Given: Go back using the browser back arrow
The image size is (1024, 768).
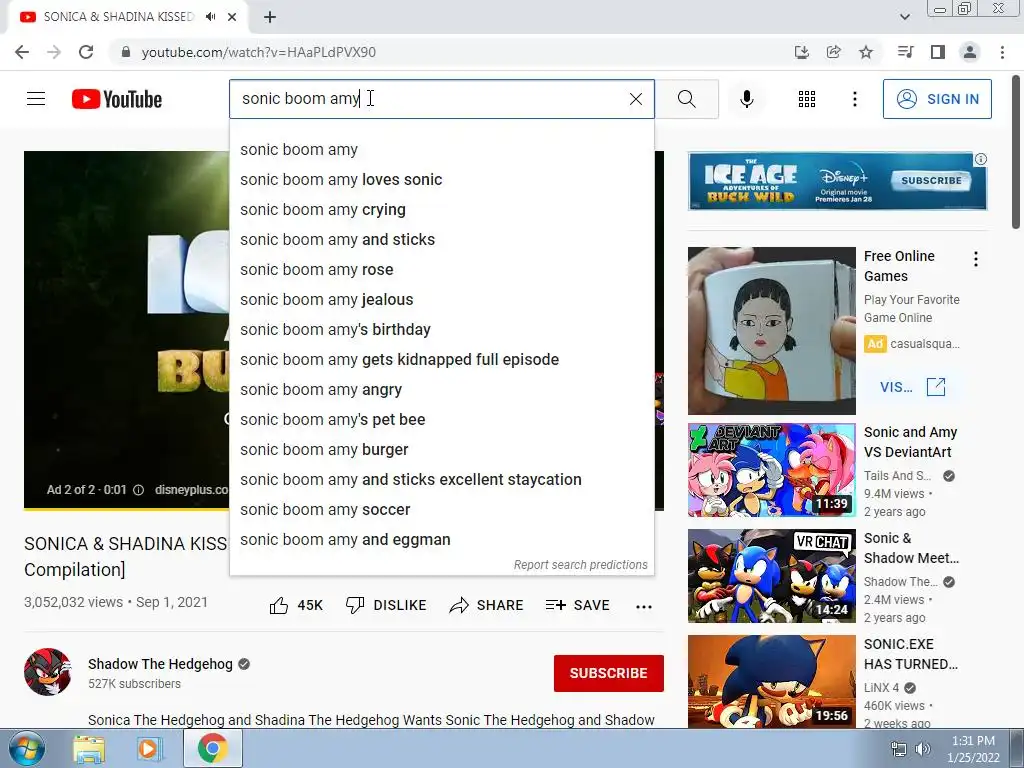Looking at the screenshot, I should 22,52.
